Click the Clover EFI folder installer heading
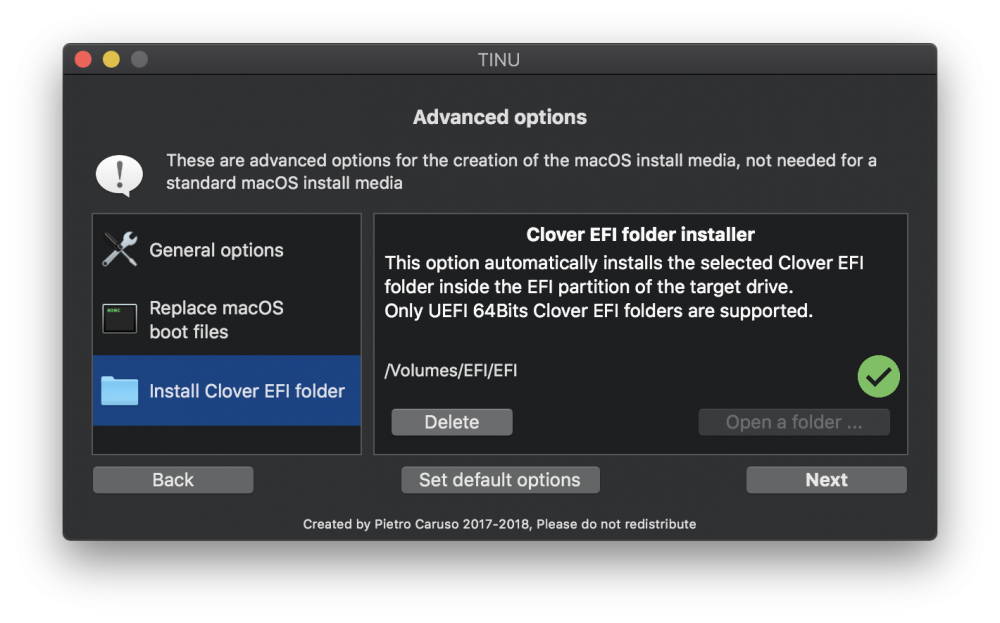 [640, 235]
